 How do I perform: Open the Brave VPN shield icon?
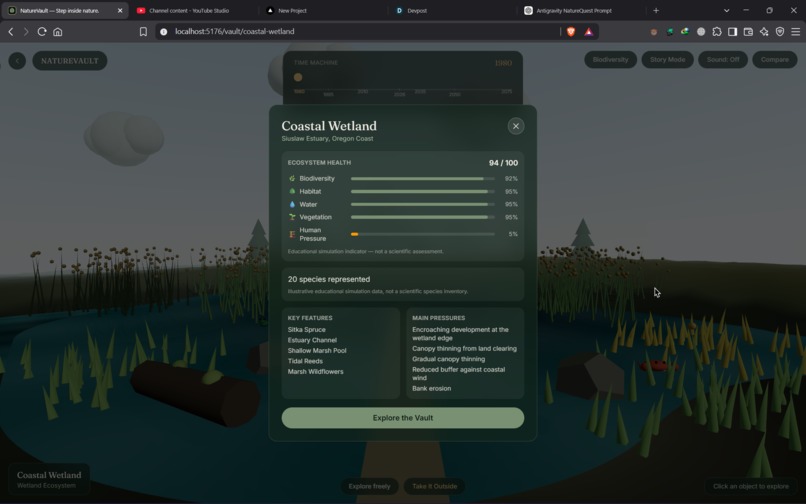(780, 32)
